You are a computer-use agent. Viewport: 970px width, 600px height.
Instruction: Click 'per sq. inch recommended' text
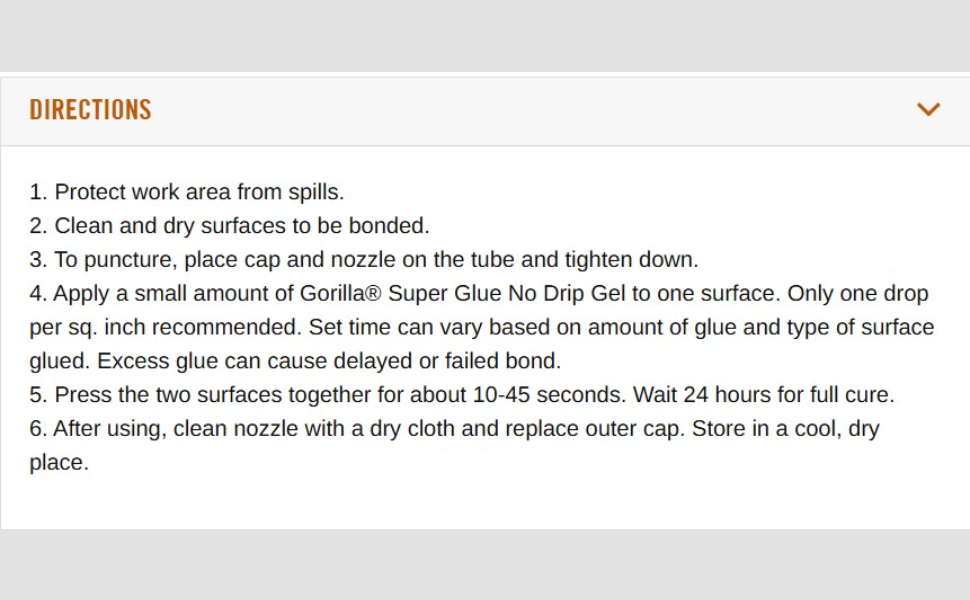tap(165, 328)
